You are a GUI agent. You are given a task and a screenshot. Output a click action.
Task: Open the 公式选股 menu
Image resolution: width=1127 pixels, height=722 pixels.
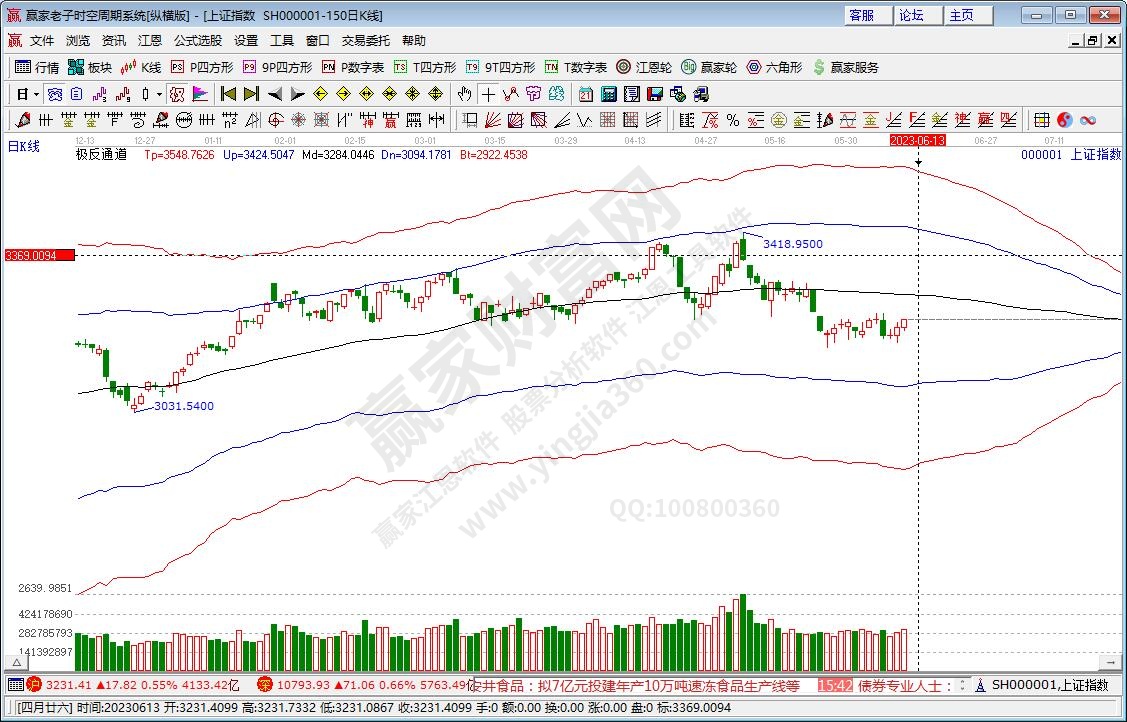(x=198, y=41)
